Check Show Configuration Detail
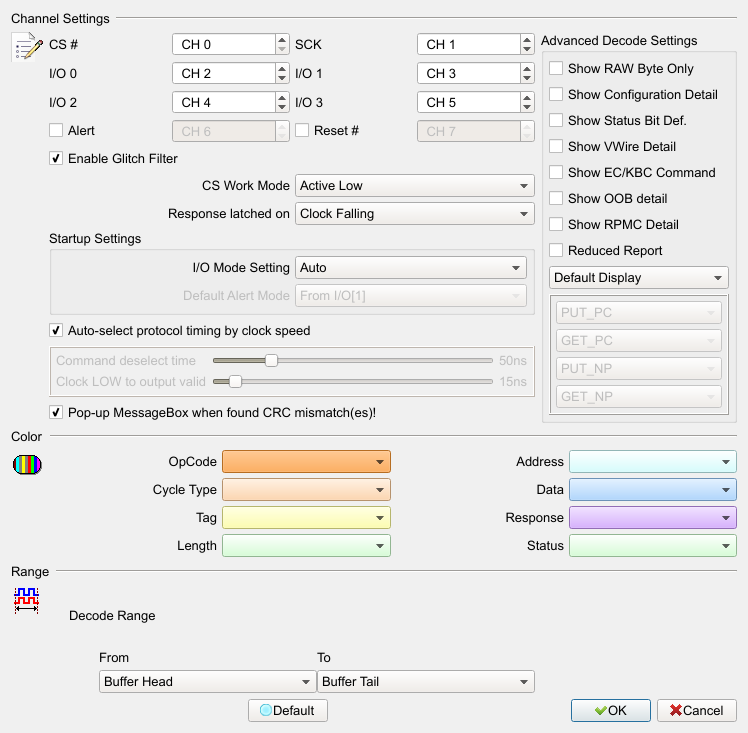 click(x=556, y=94)
